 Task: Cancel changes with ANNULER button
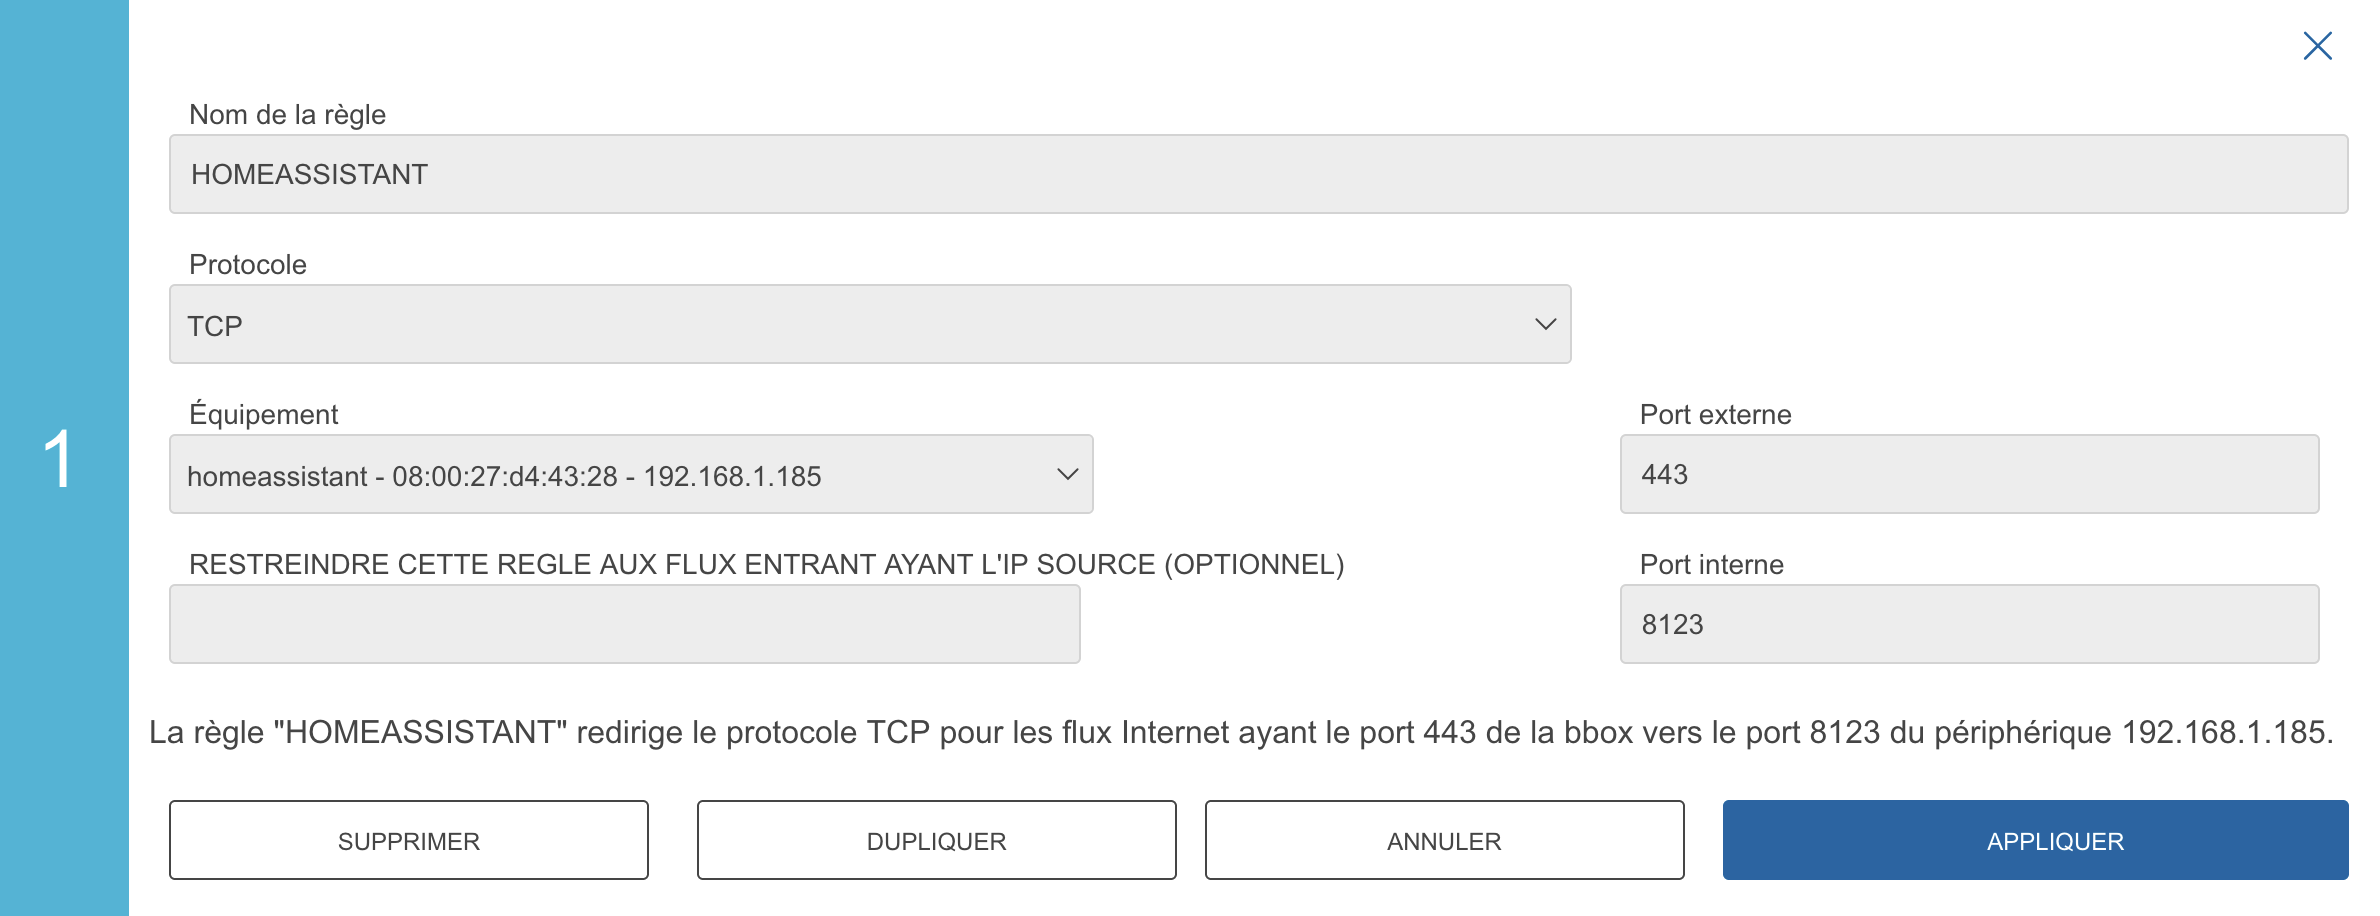click(x=1444, y=841)
